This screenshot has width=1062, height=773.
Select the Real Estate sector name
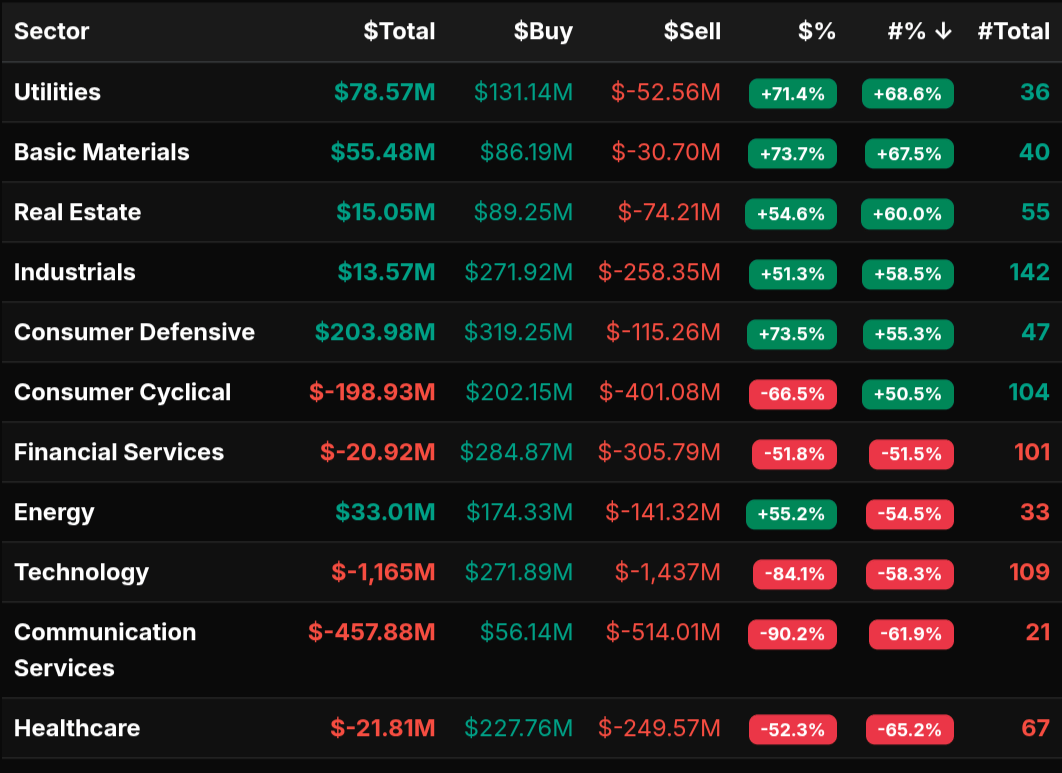click(78, 212)
